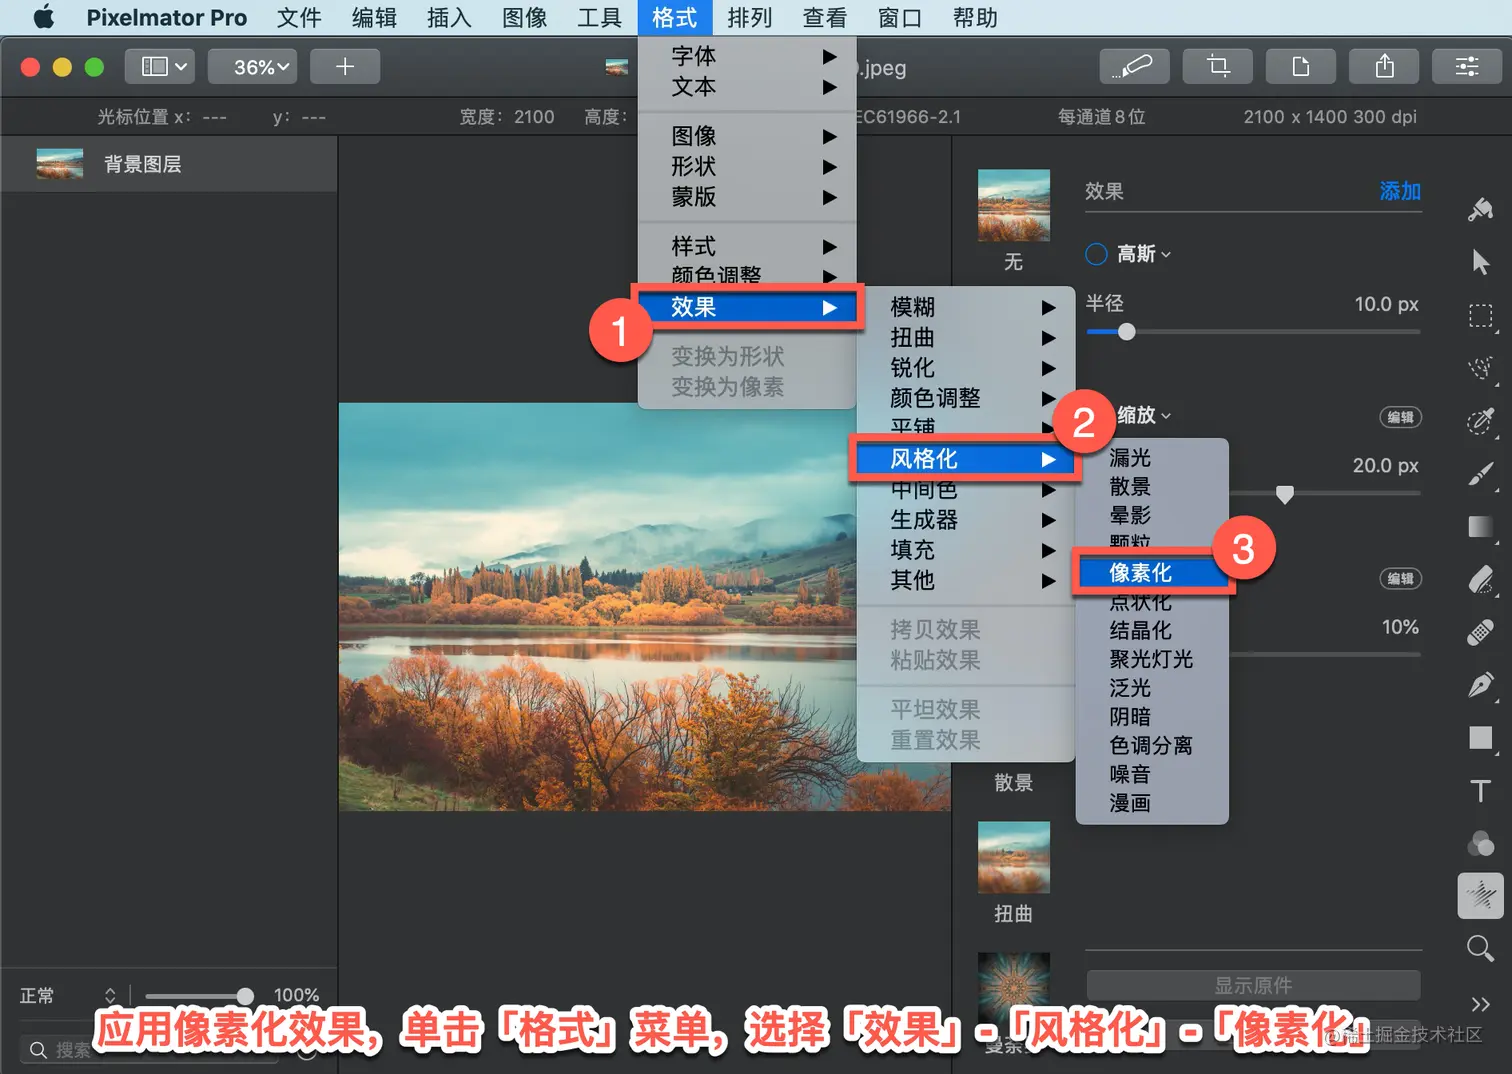Screen dimensions: 1512x1074
Task: Choose 色调分离 effect
Action: click(x=1152, y=745)
